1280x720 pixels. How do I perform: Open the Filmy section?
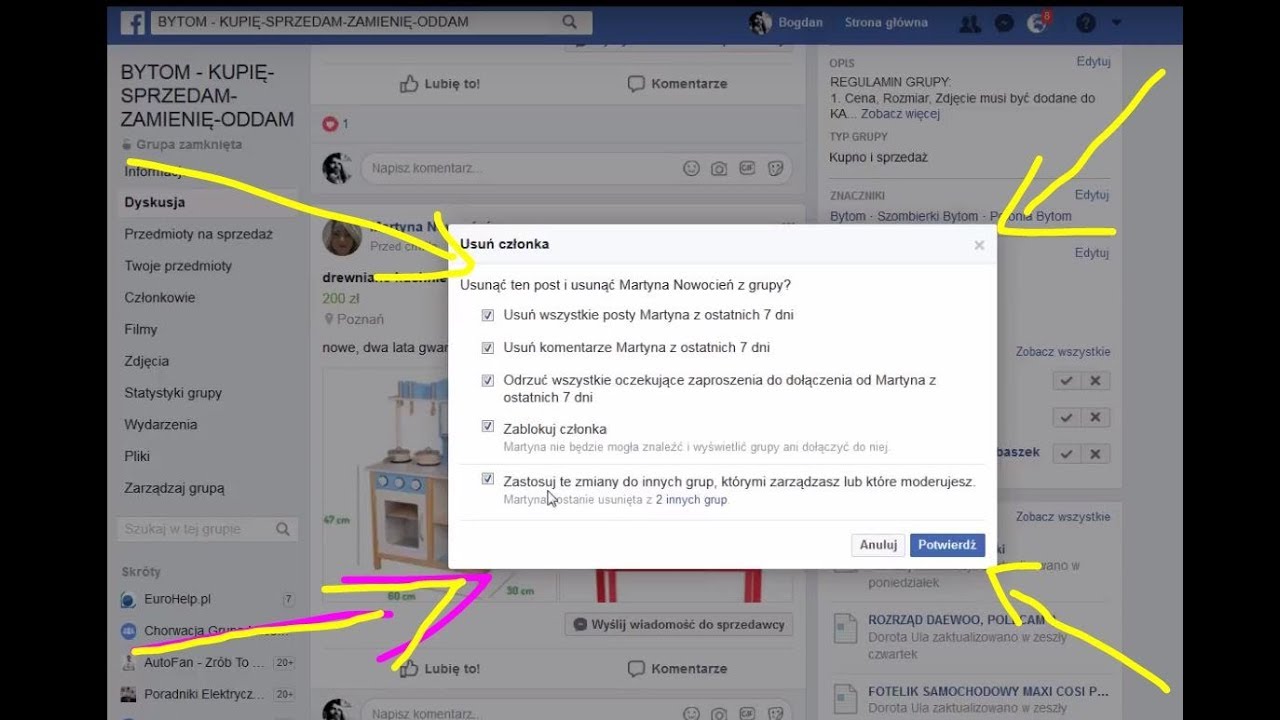click(141, 329)
